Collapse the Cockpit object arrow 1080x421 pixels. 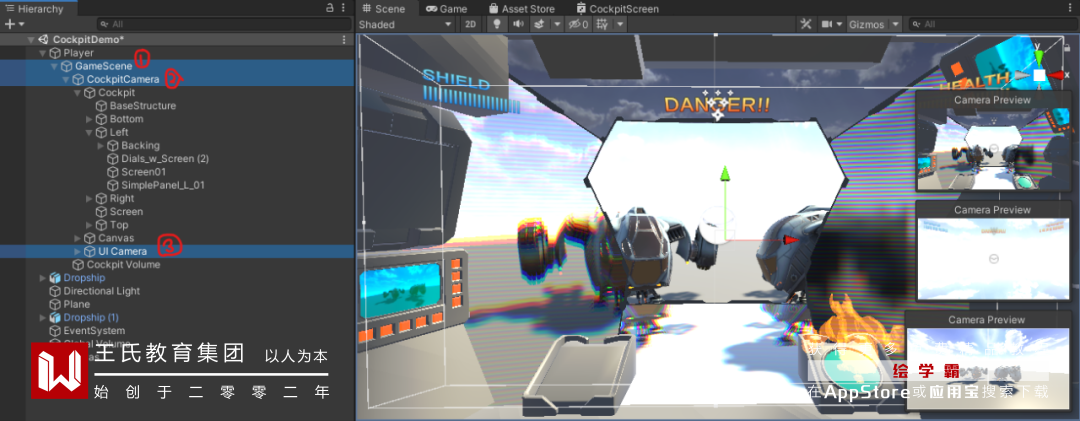point(77,93)
